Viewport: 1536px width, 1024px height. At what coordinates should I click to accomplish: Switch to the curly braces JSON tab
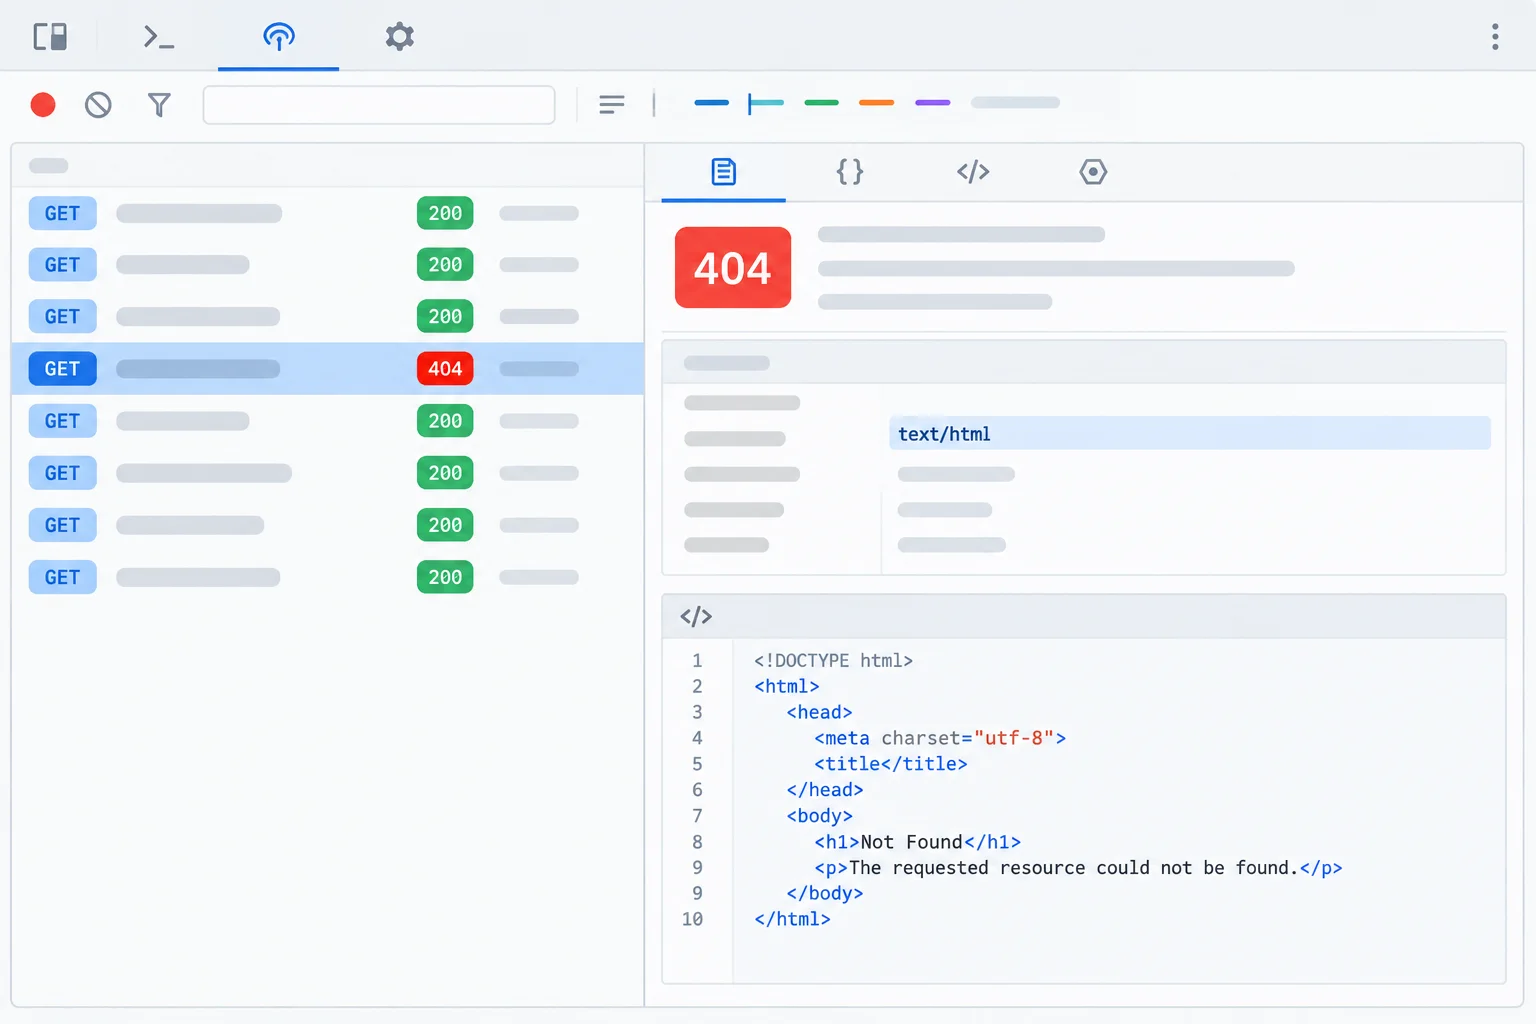[x=850, y=172]
